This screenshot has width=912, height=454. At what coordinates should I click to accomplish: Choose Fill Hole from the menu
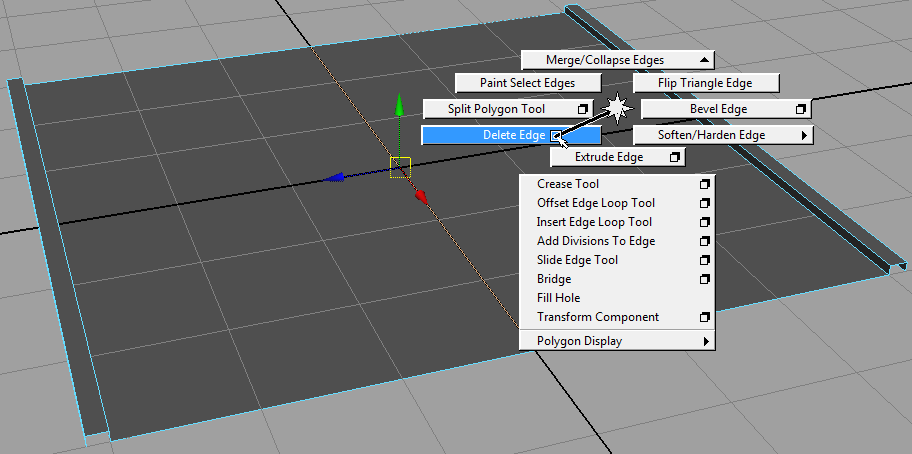pos(558,298)
